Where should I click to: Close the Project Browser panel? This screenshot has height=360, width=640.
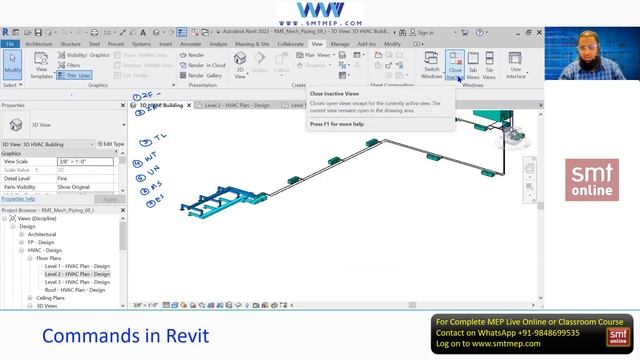(123, 210)
